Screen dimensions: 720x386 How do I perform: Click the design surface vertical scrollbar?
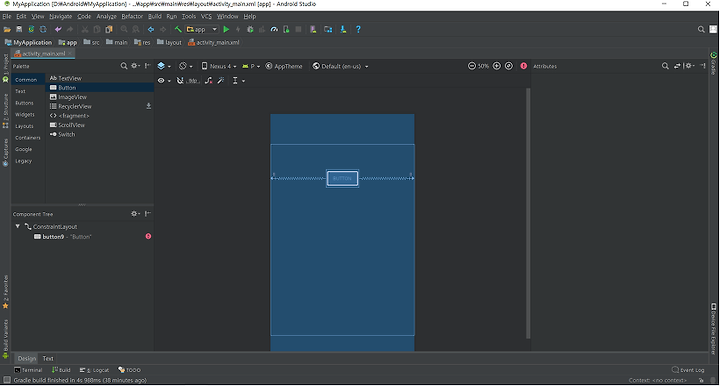528,213
